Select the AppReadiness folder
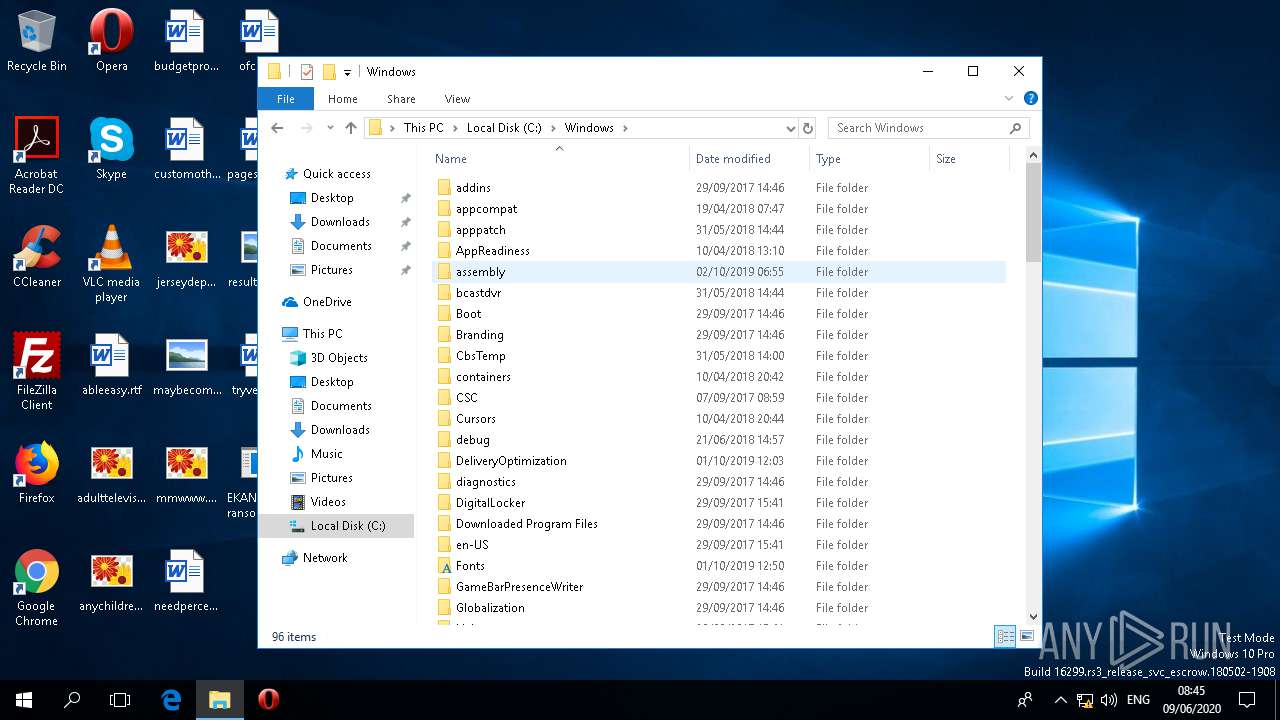The image size is (1280, 720). 492,251
